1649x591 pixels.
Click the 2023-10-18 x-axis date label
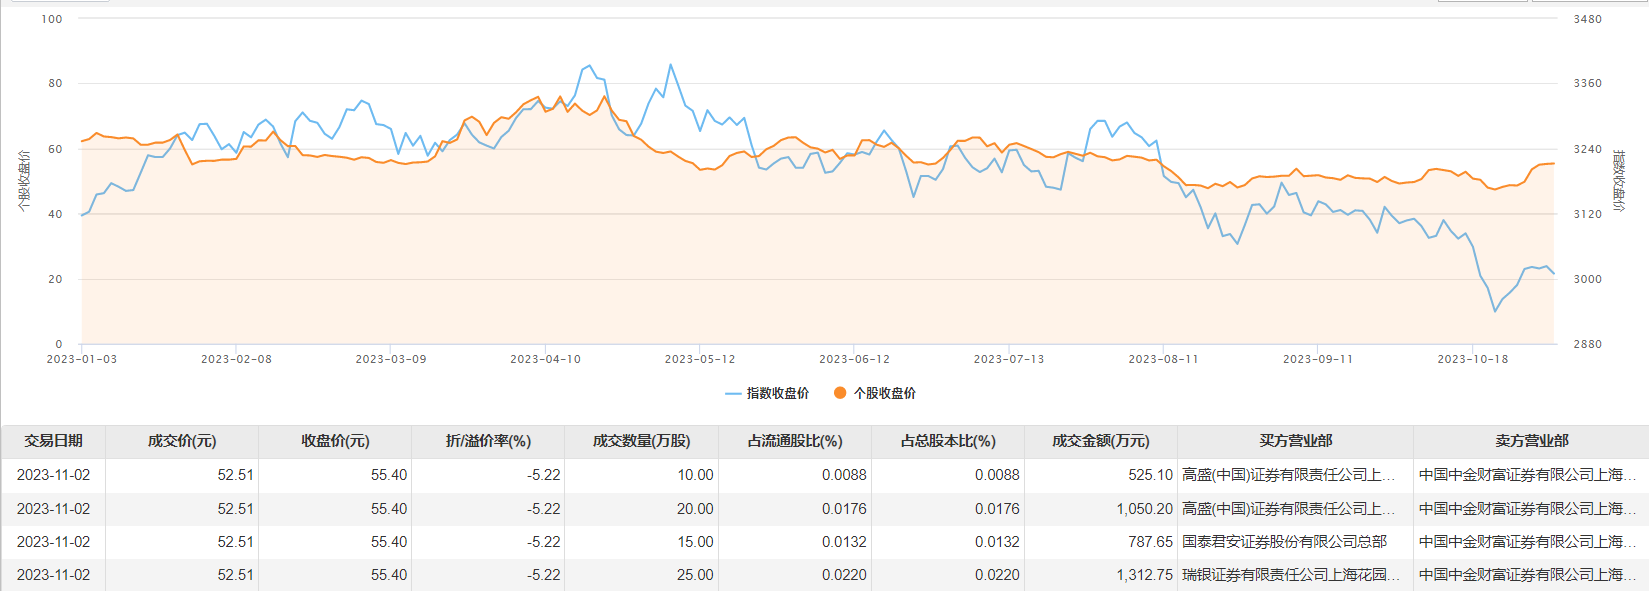coord(1472,359)
